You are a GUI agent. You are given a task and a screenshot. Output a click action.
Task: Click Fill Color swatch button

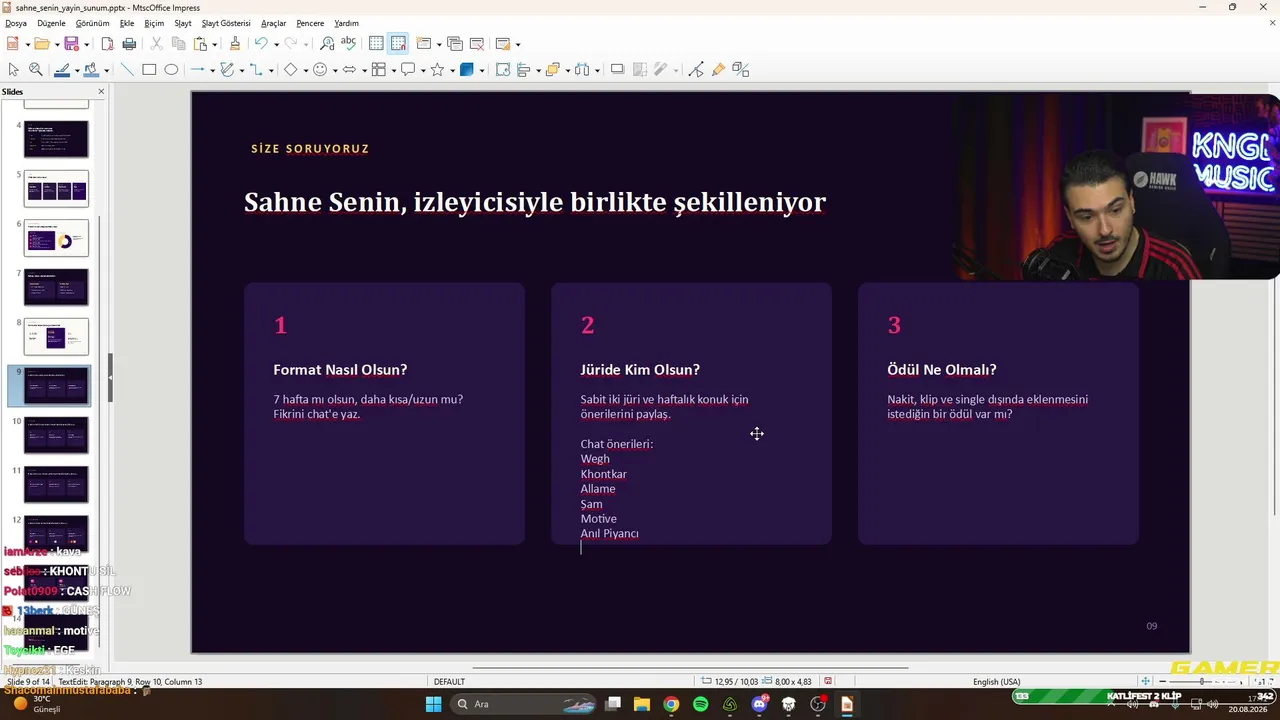pos(91,70)
